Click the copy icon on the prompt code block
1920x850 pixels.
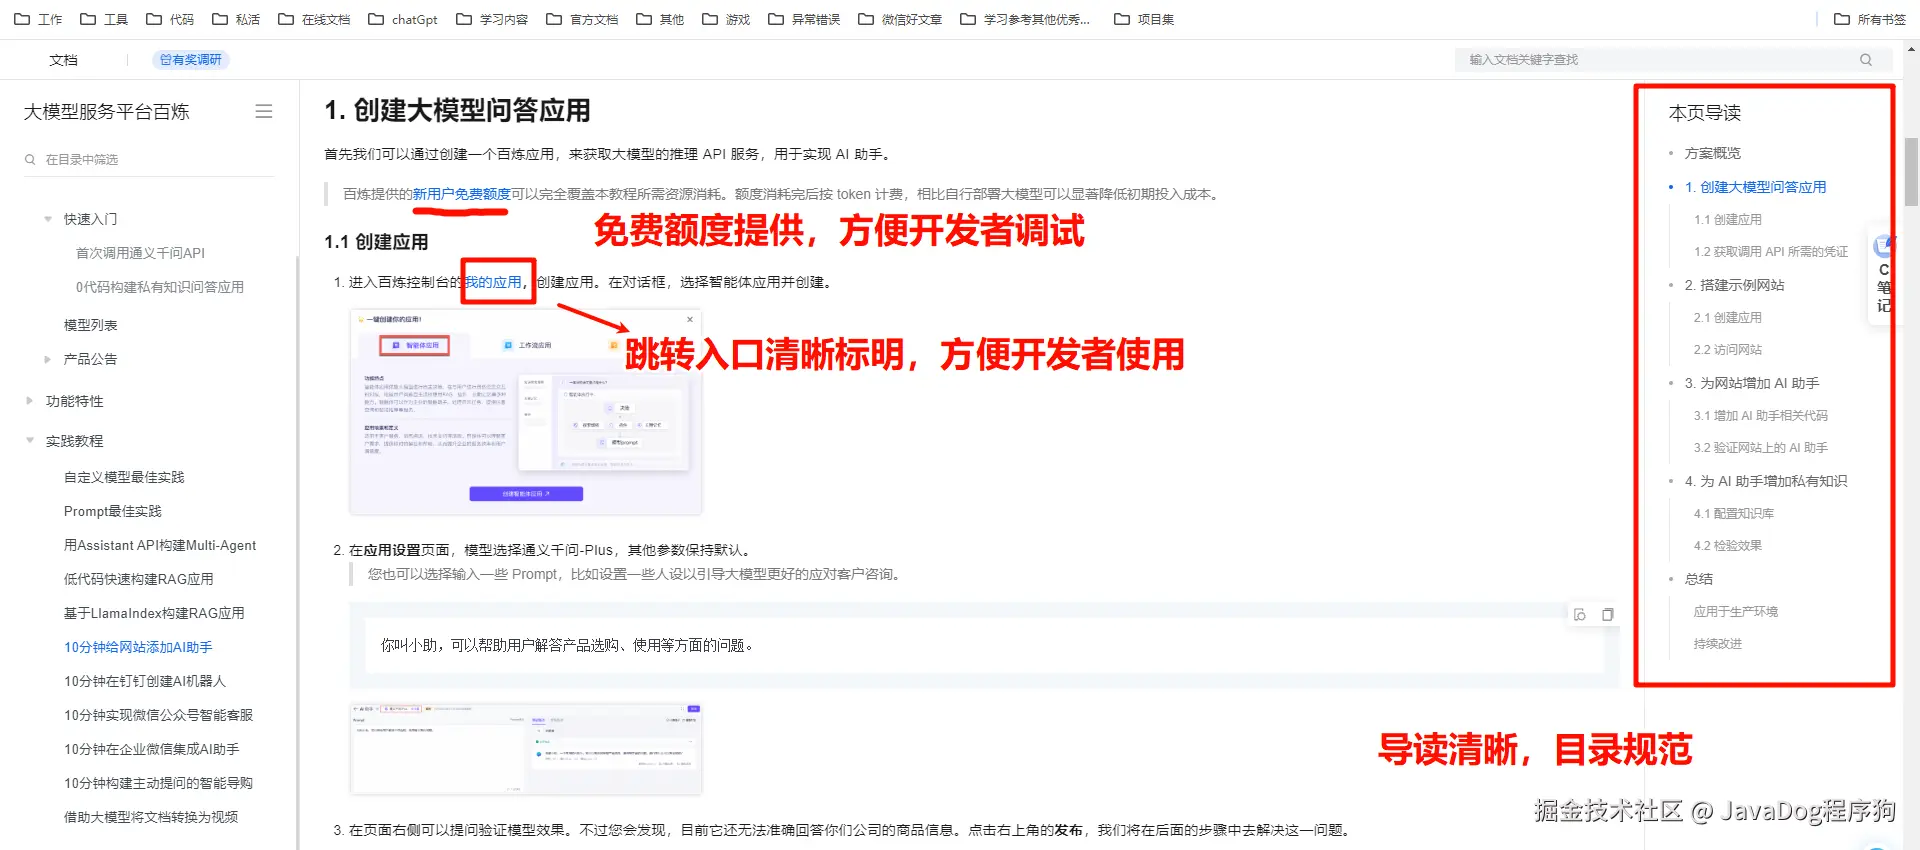click(1608, 615)
